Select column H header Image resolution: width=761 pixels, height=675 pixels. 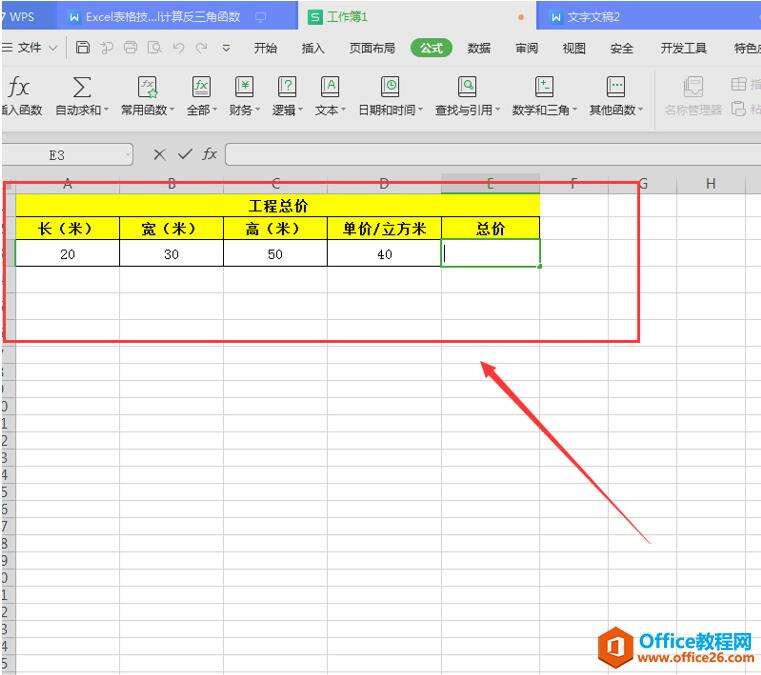(x=711, y=183)
